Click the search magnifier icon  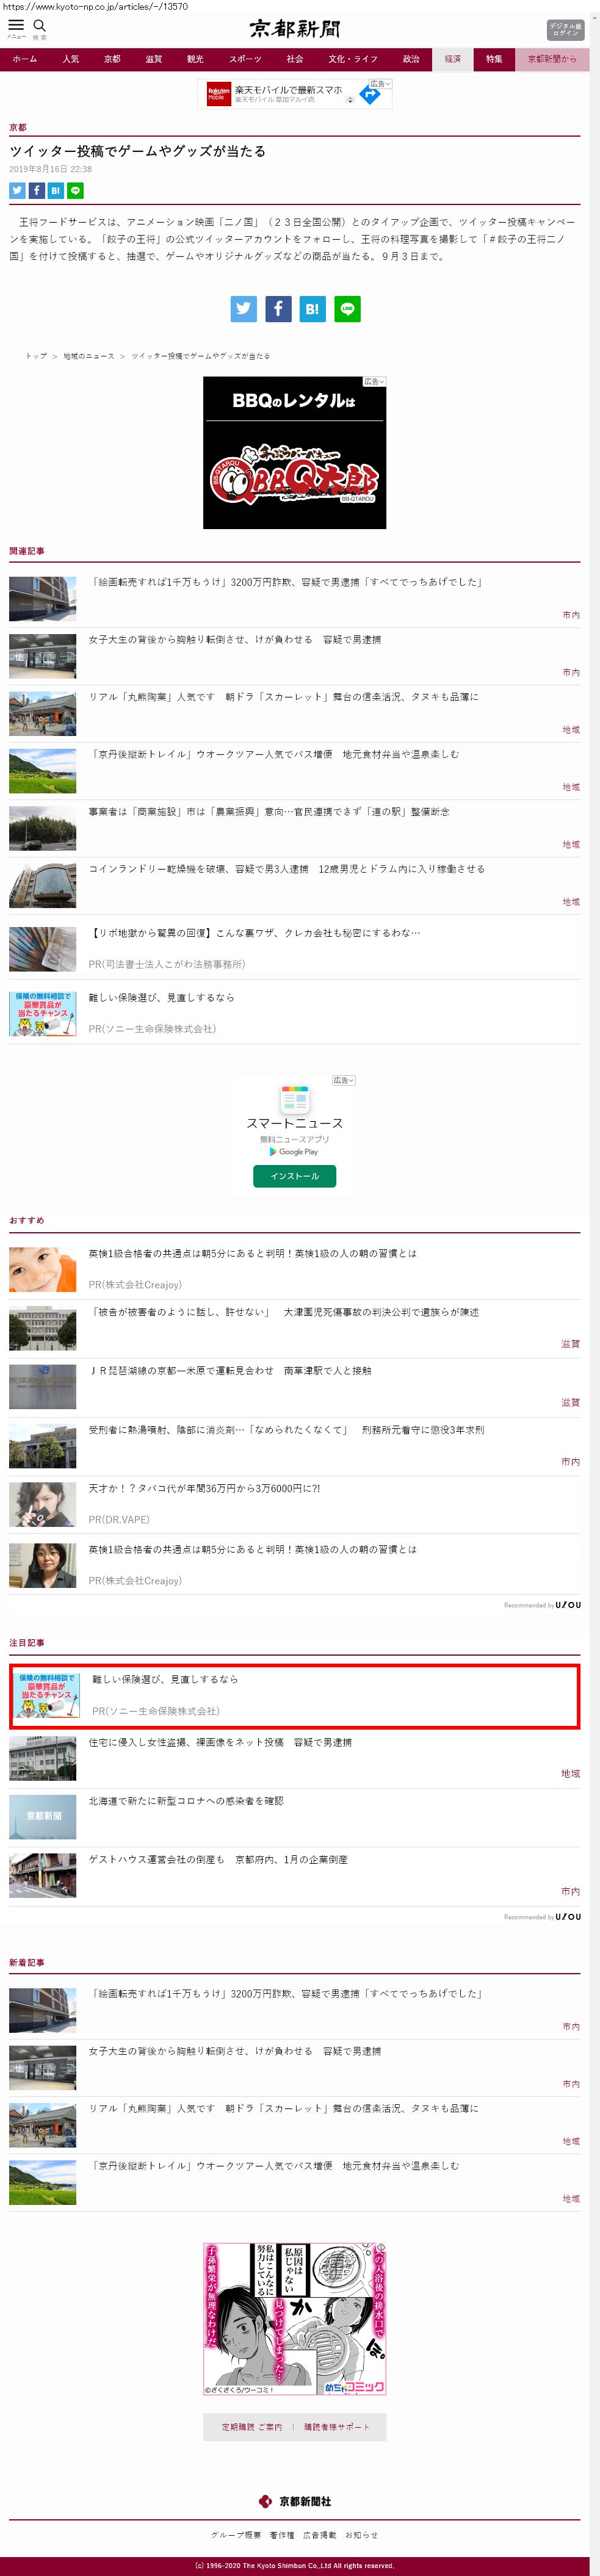click(x=40, y=27)
